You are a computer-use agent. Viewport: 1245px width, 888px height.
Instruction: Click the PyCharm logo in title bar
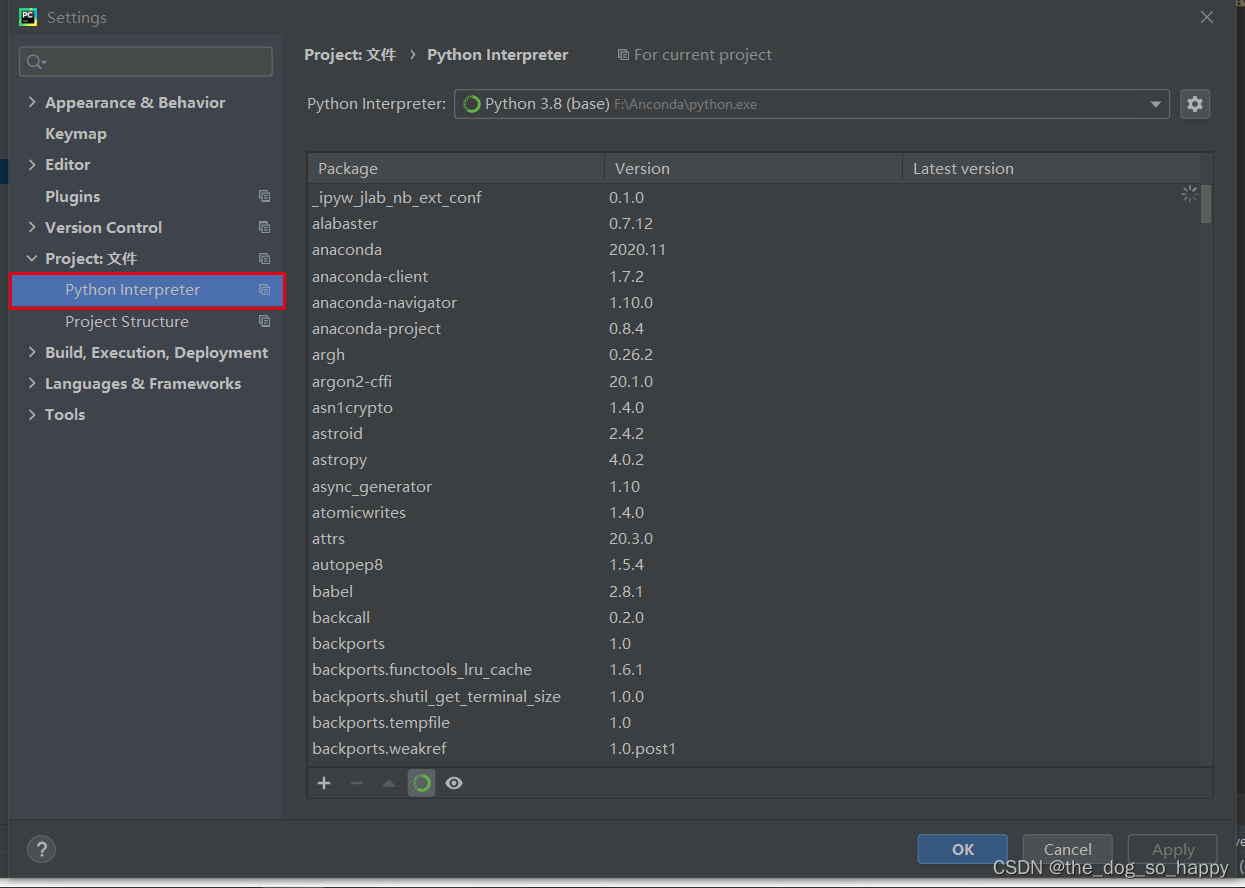pyautogui.click(x=28, y=17)
